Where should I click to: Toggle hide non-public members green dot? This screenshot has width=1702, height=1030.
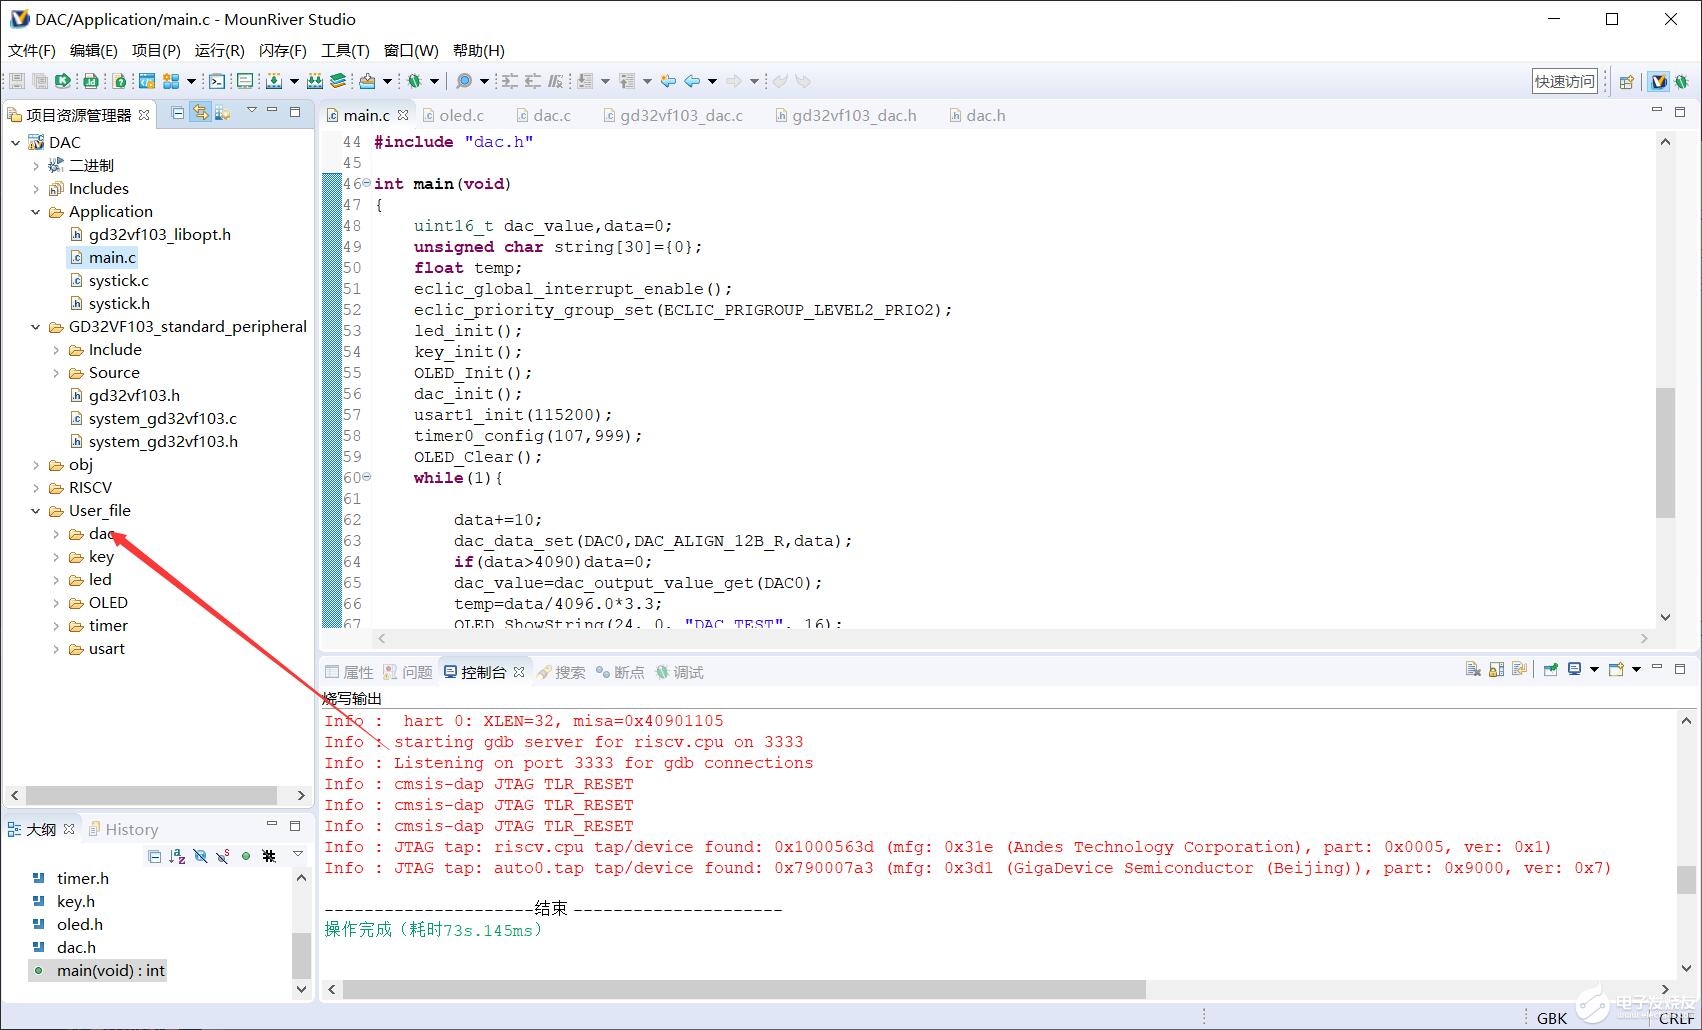[246, 856]
